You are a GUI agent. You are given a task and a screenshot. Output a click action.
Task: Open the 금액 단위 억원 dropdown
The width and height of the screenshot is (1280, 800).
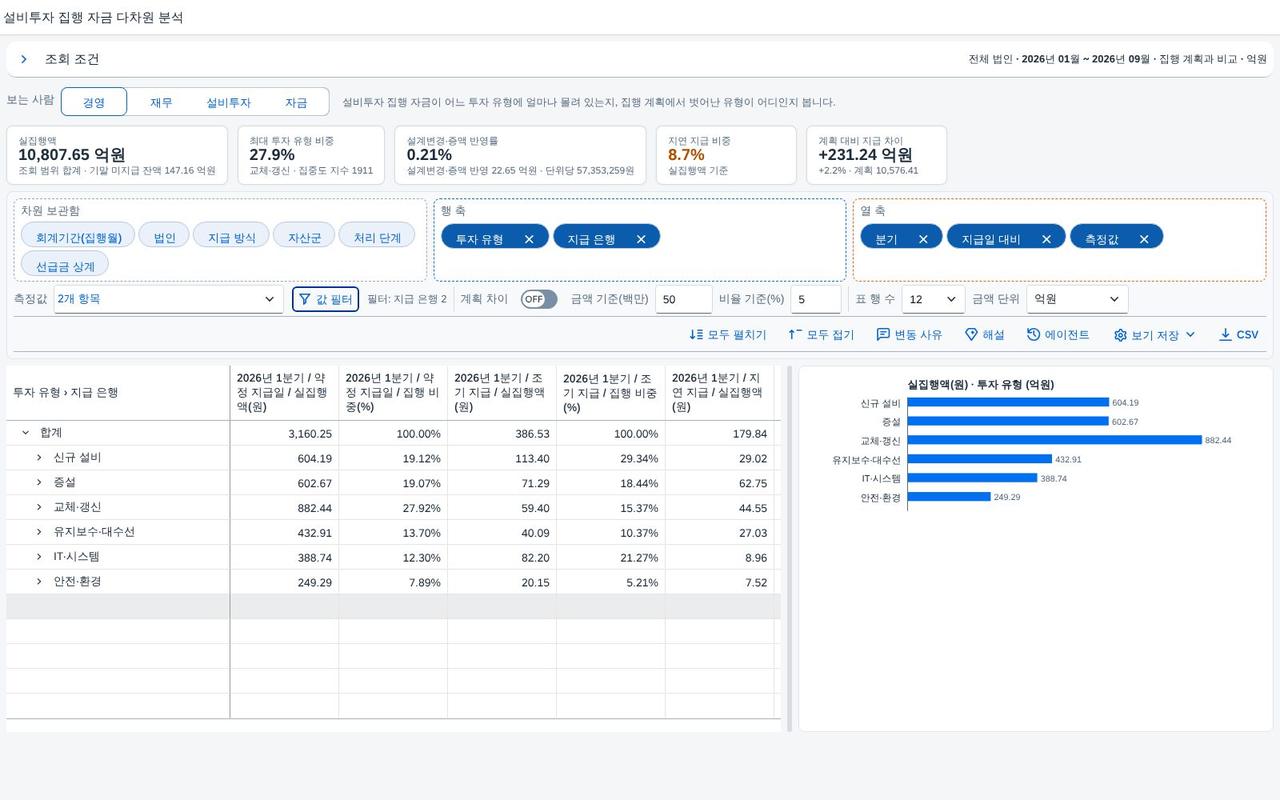pos(1078,299)
